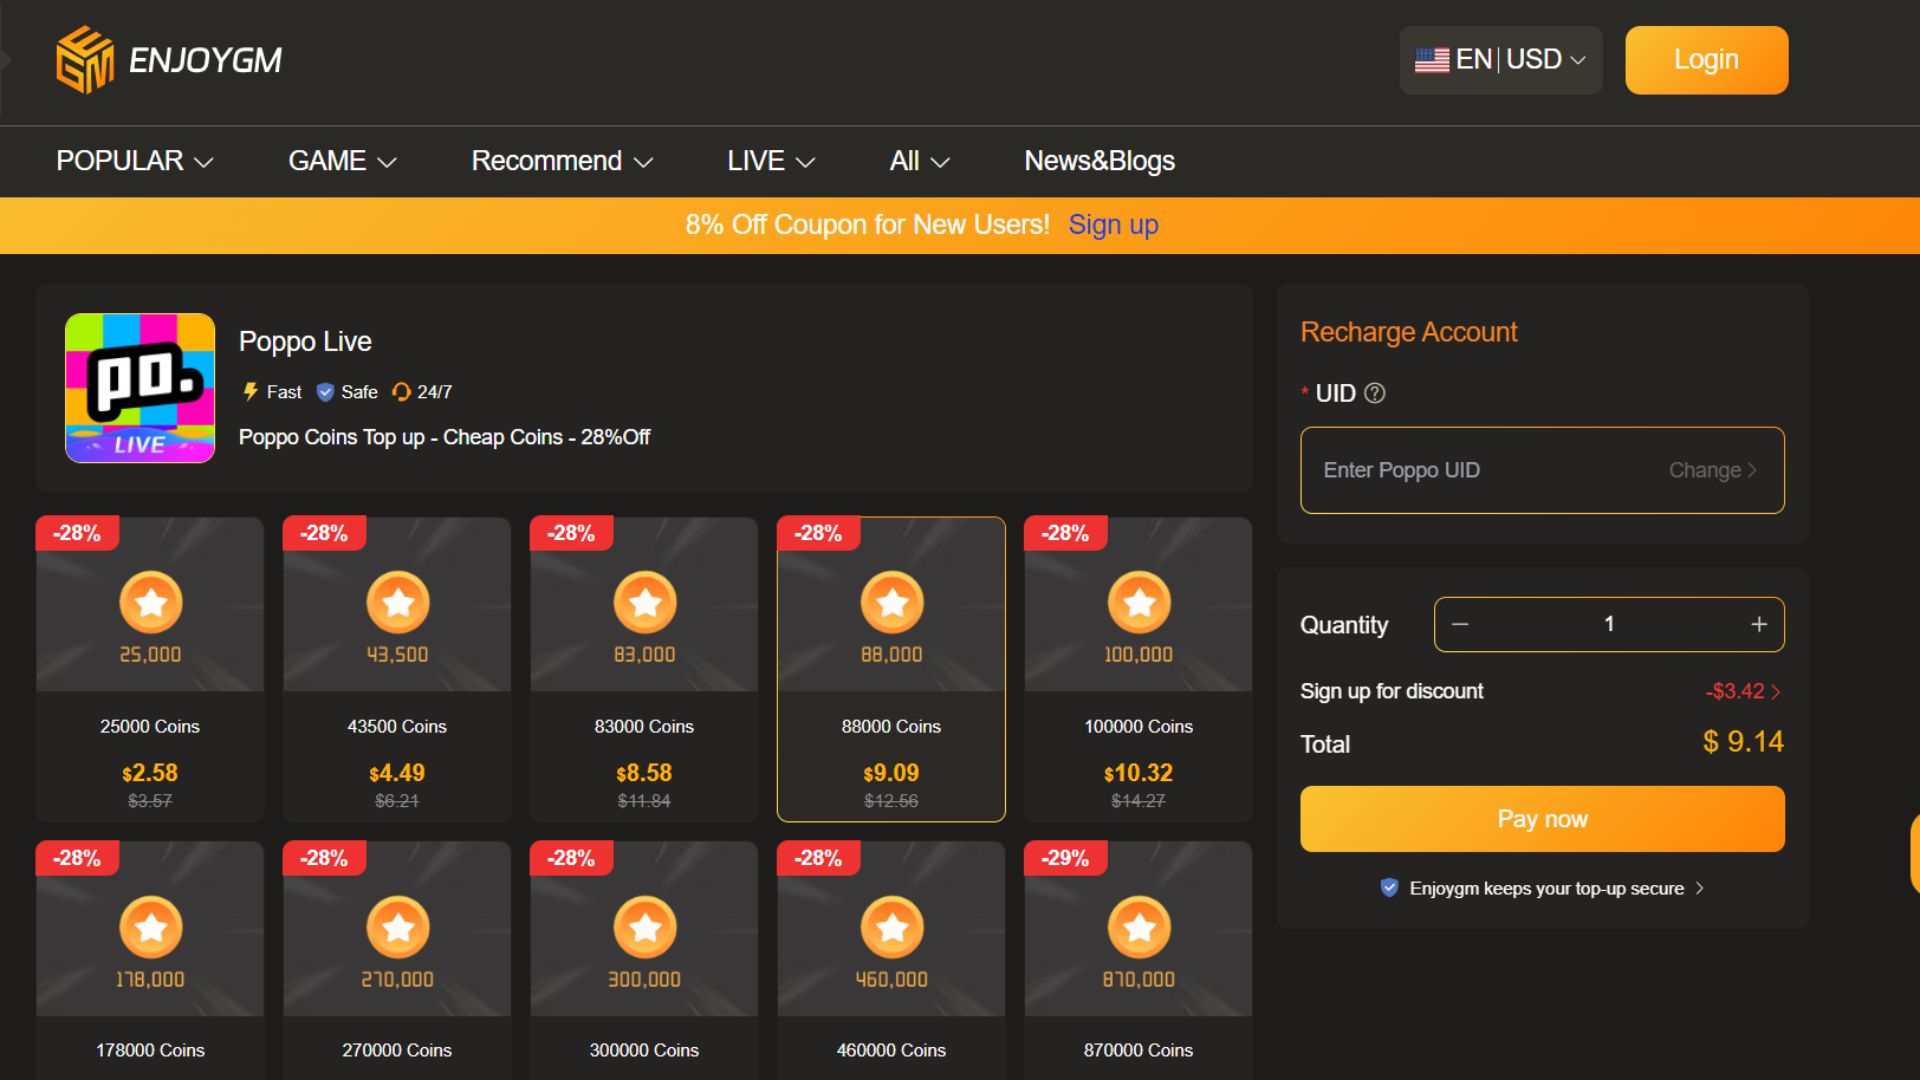Screen dimensions: 1920x1080
Task: Click the blue shield secure top-up icon
Action: (1389, 888)
